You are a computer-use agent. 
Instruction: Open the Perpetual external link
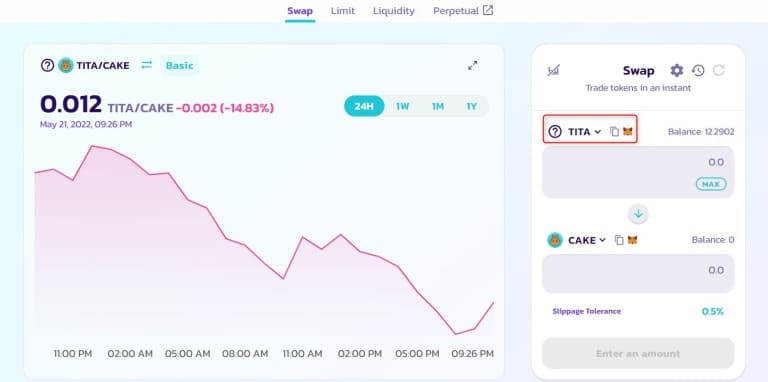coord(463,11)
